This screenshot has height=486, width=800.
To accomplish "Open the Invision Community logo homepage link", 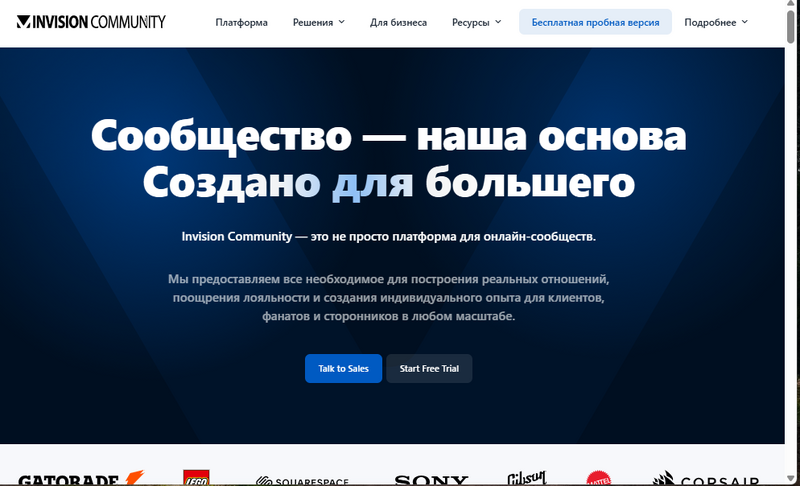I will (x=91, y=22).
